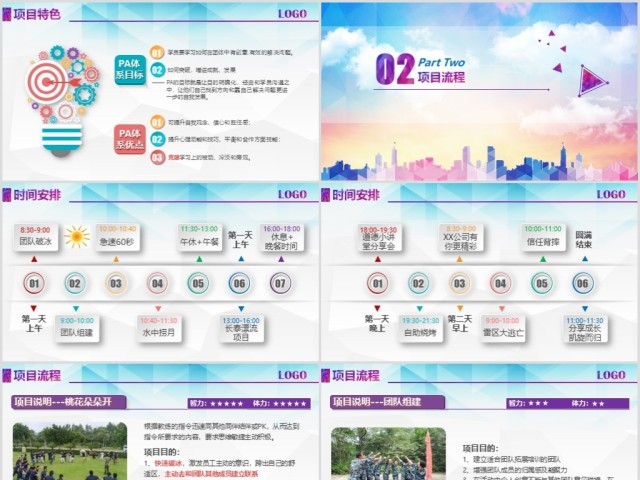640x480 pixels.
Task: Click teal 02 circle beside PA体系目标
Action: point(157,70)
